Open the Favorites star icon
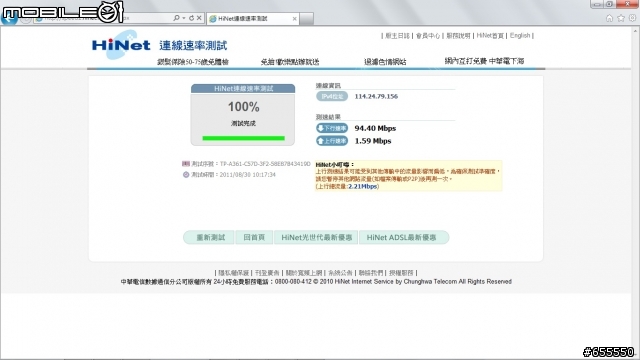Image resolution: width=640 pixels, height=360 pixels. pyautogui.click(x=621, y=18)
